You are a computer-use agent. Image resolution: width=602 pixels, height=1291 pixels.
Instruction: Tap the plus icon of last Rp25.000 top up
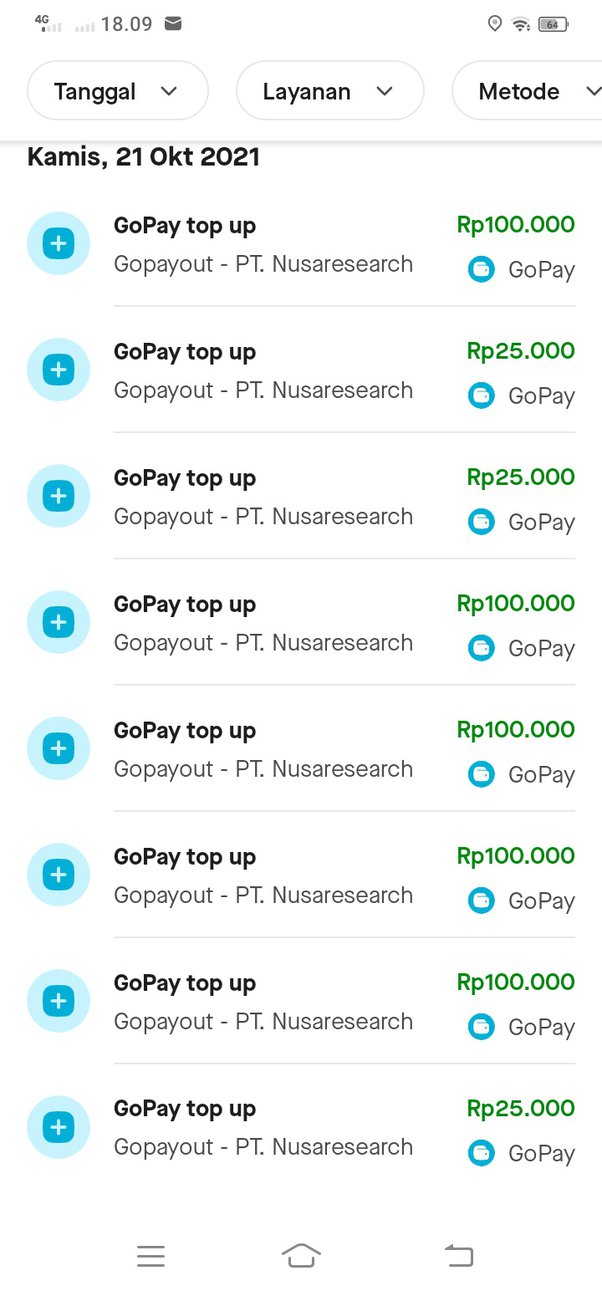point(58,1127)
